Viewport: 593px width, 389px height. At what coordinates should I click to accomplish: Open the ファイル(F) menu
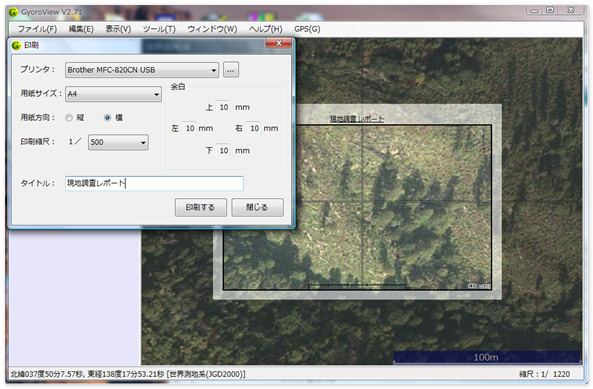(37, 29)
